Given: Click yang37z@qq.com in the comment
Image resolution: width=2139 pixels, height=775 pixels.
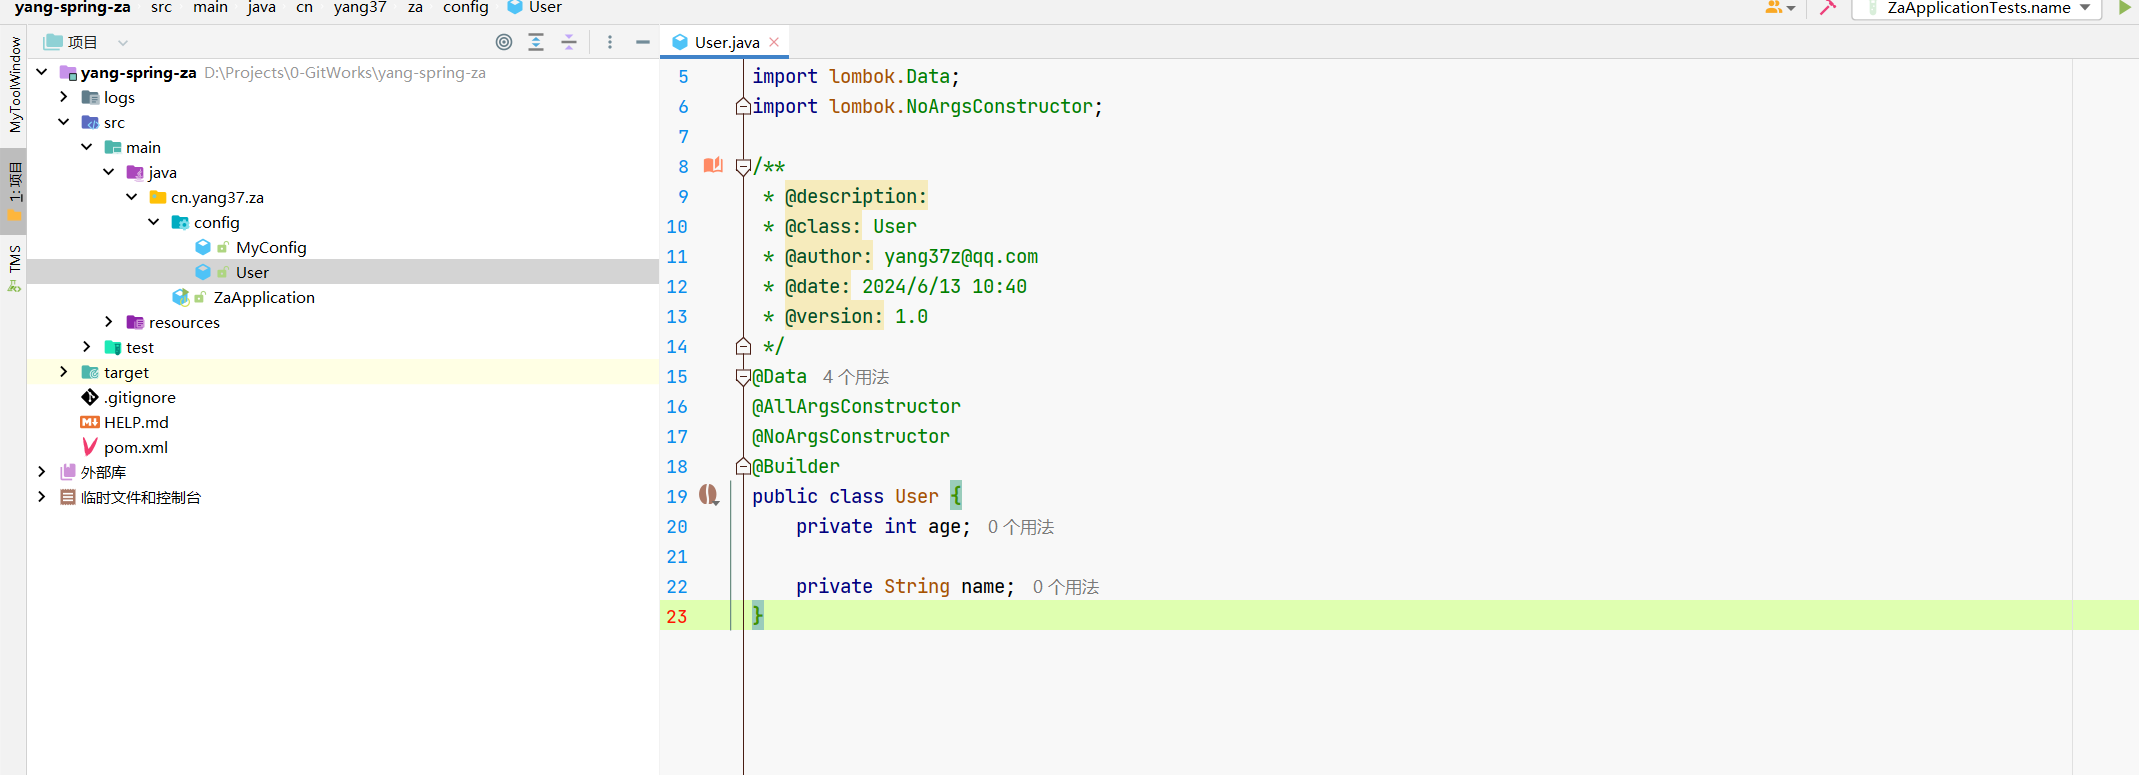Looking at the screenshot, I should 961,256.
